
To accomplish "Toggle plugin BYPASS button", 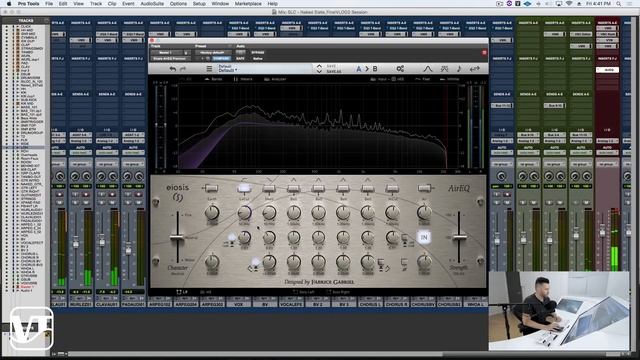I will (x=258, y=52).
